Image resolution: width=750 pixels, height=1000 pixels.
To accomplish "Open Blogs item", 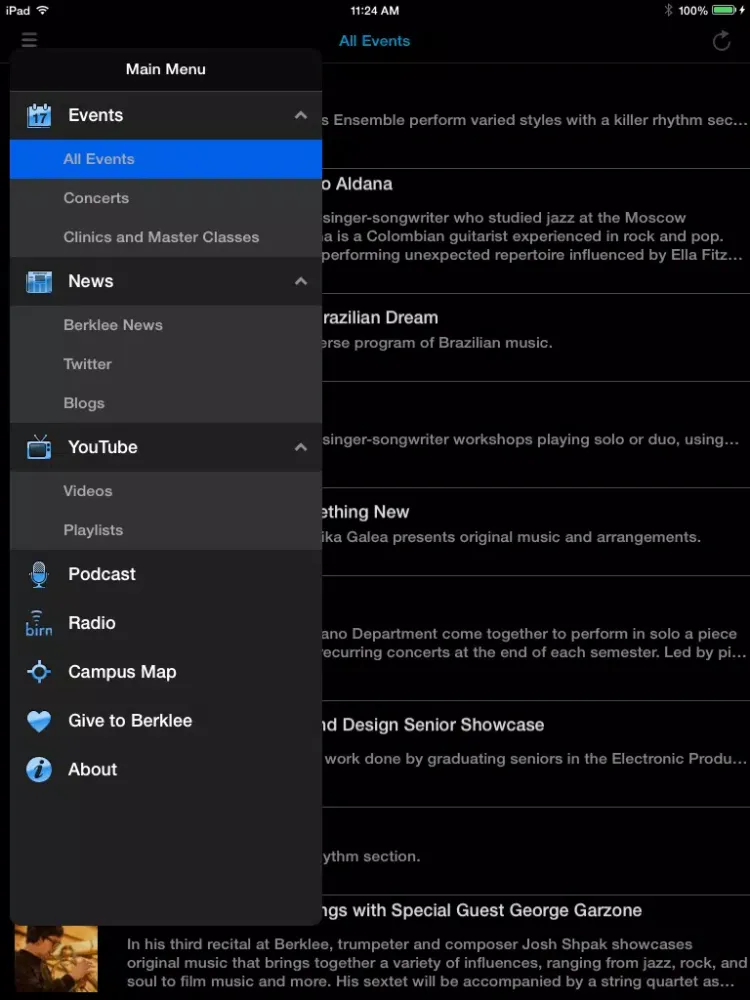I will pyautogui.click(x=166, y=403).
